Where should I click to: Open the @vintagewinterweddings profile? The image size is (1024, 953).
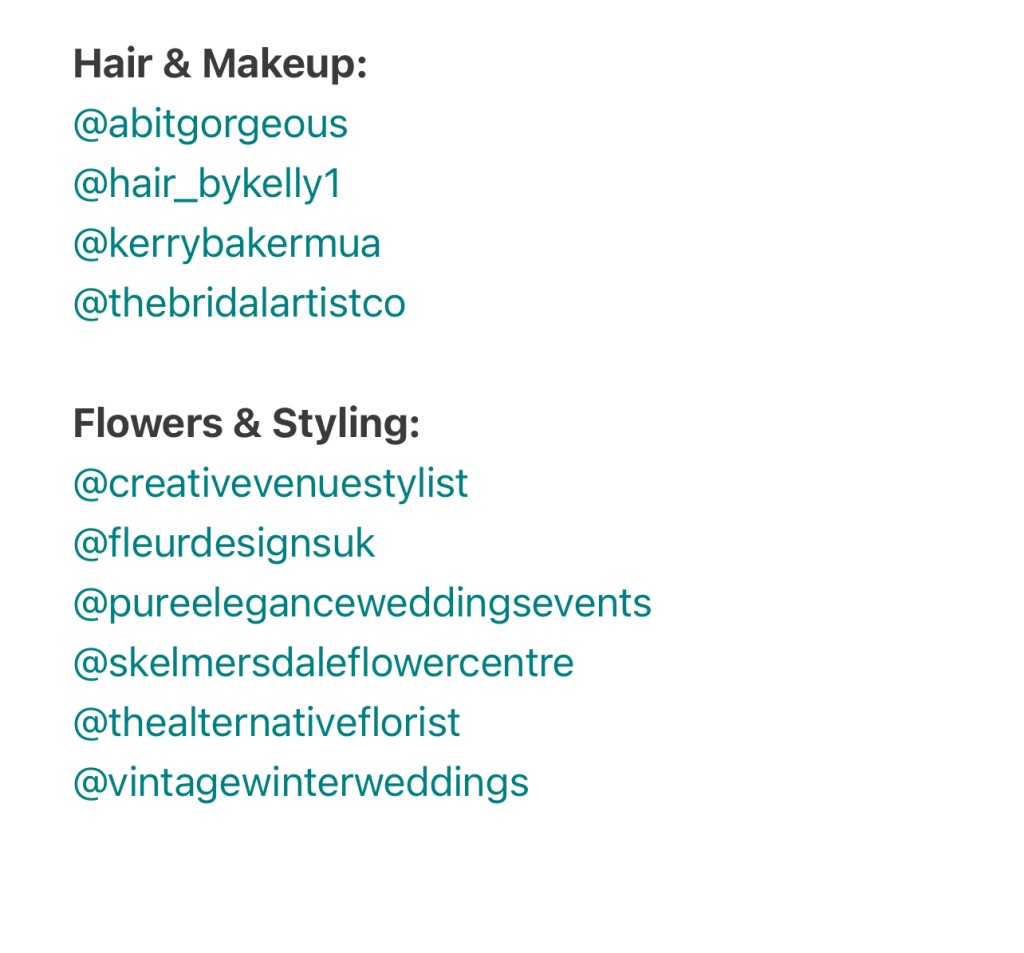pos(301,784)
